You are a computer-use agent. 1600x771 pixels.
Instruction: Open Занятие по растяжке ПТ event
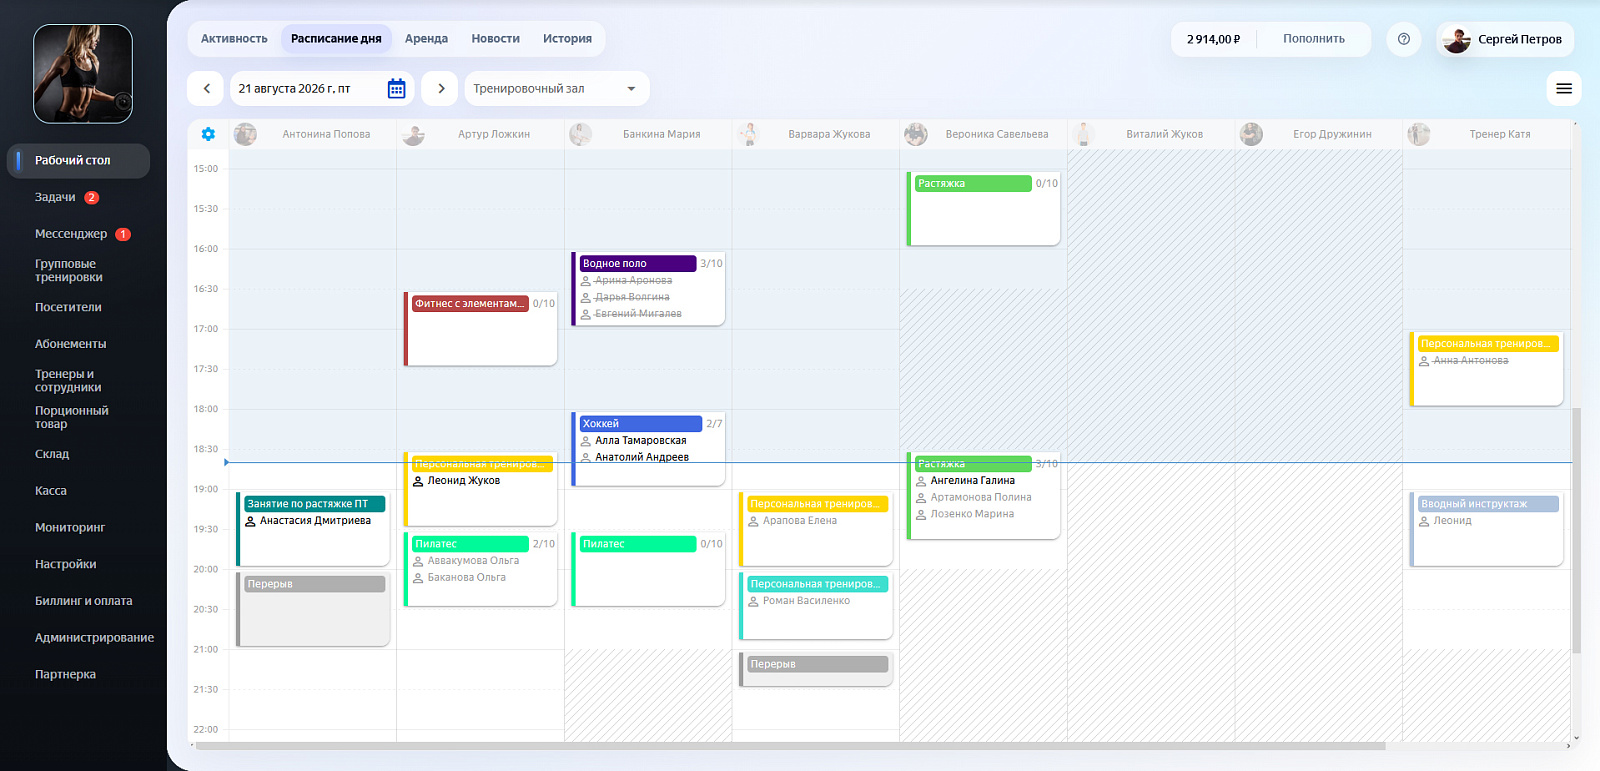point(312,529)
